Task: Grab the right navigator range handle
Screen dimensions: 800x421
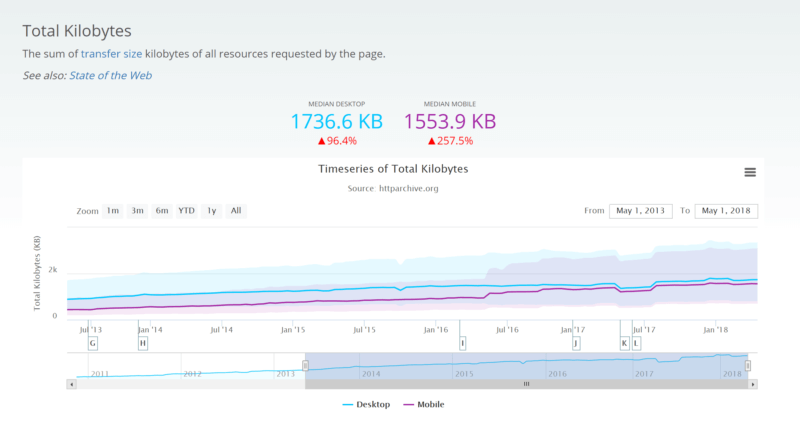Action: (747, 366)
